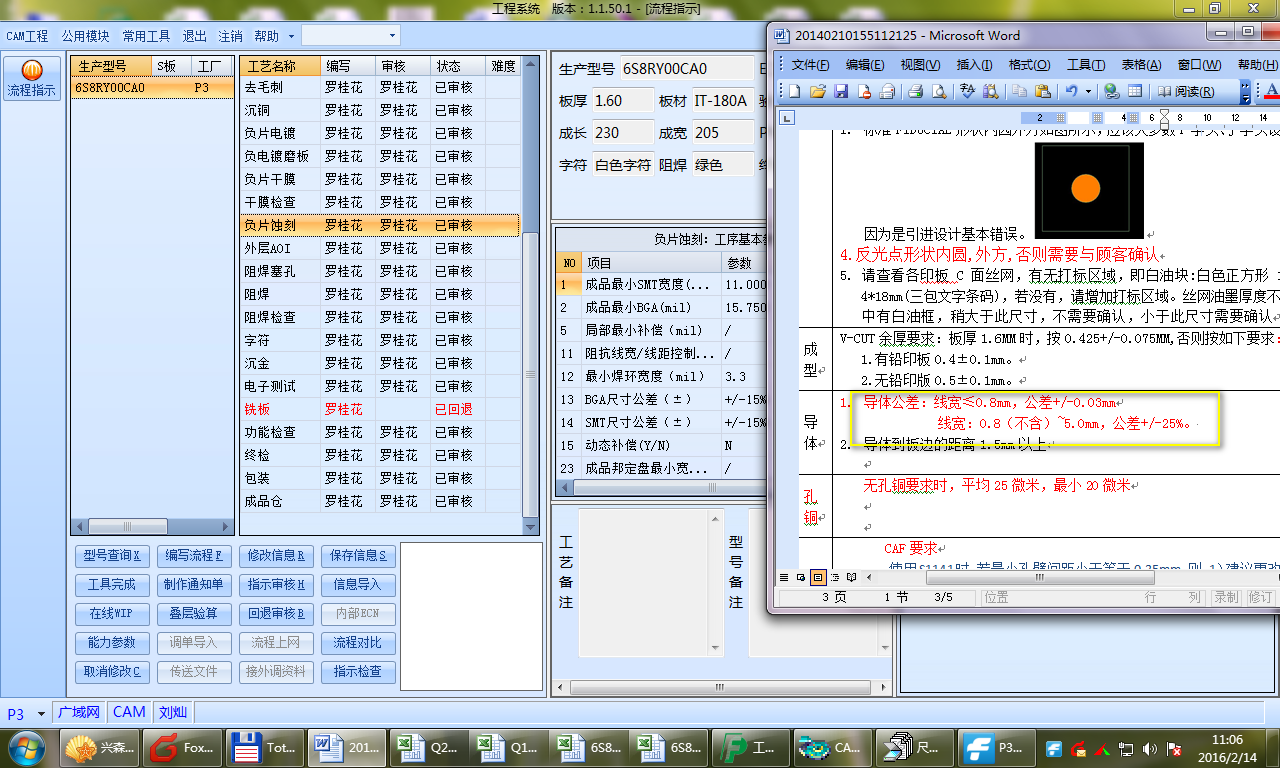The image size is (1280, 768).
Task: Switch to Web Layout view icon in Word
Action: pos(801,577)
